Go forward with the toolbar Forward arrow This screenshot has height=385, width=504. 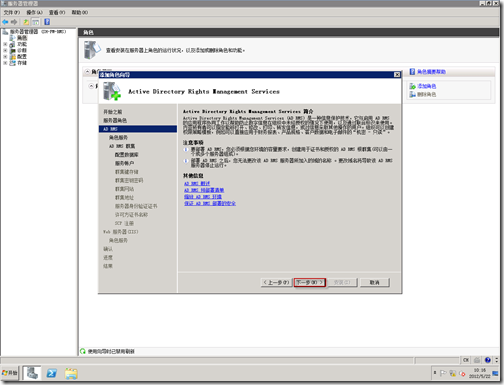(14, 22)
